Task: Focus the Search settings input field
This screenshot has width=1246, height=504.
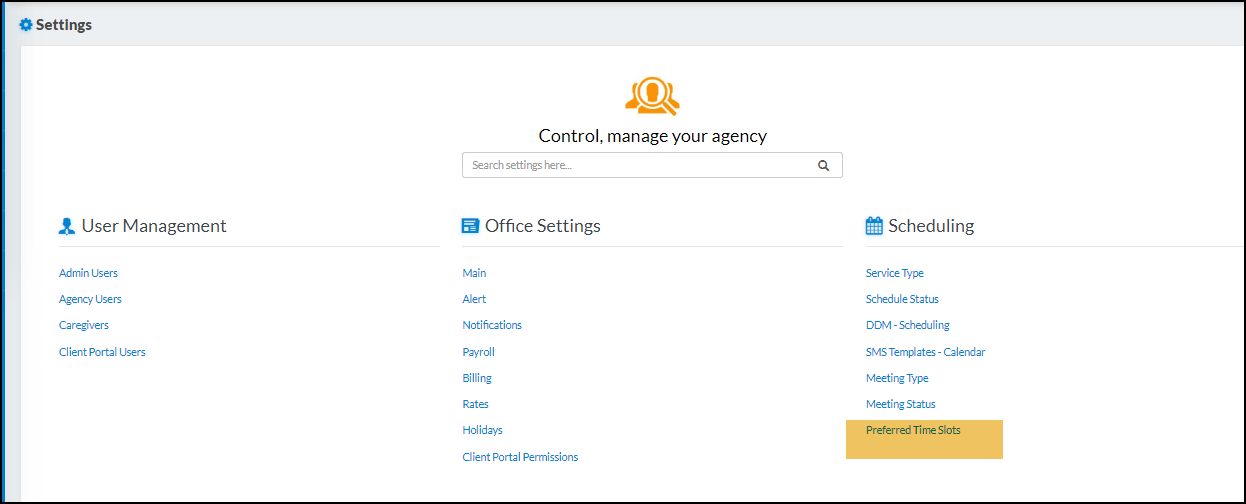Action: (636, 166)
